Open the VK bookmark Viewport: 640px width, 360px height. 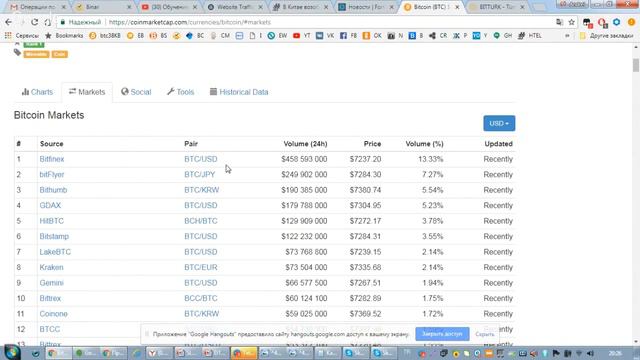(x=325, y=36)
